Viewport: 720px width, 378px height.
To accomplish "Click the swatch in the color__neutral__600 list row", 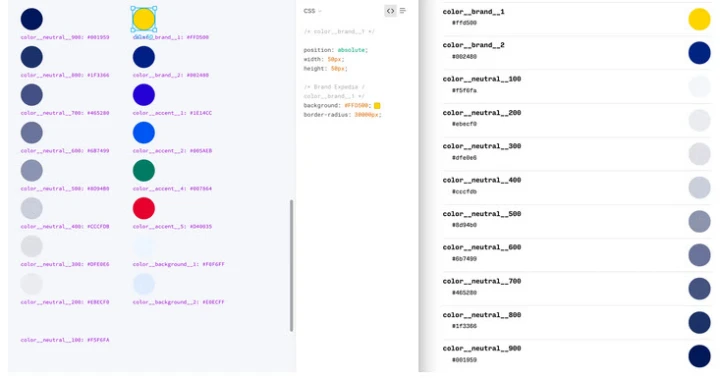I will coord(699,255).
